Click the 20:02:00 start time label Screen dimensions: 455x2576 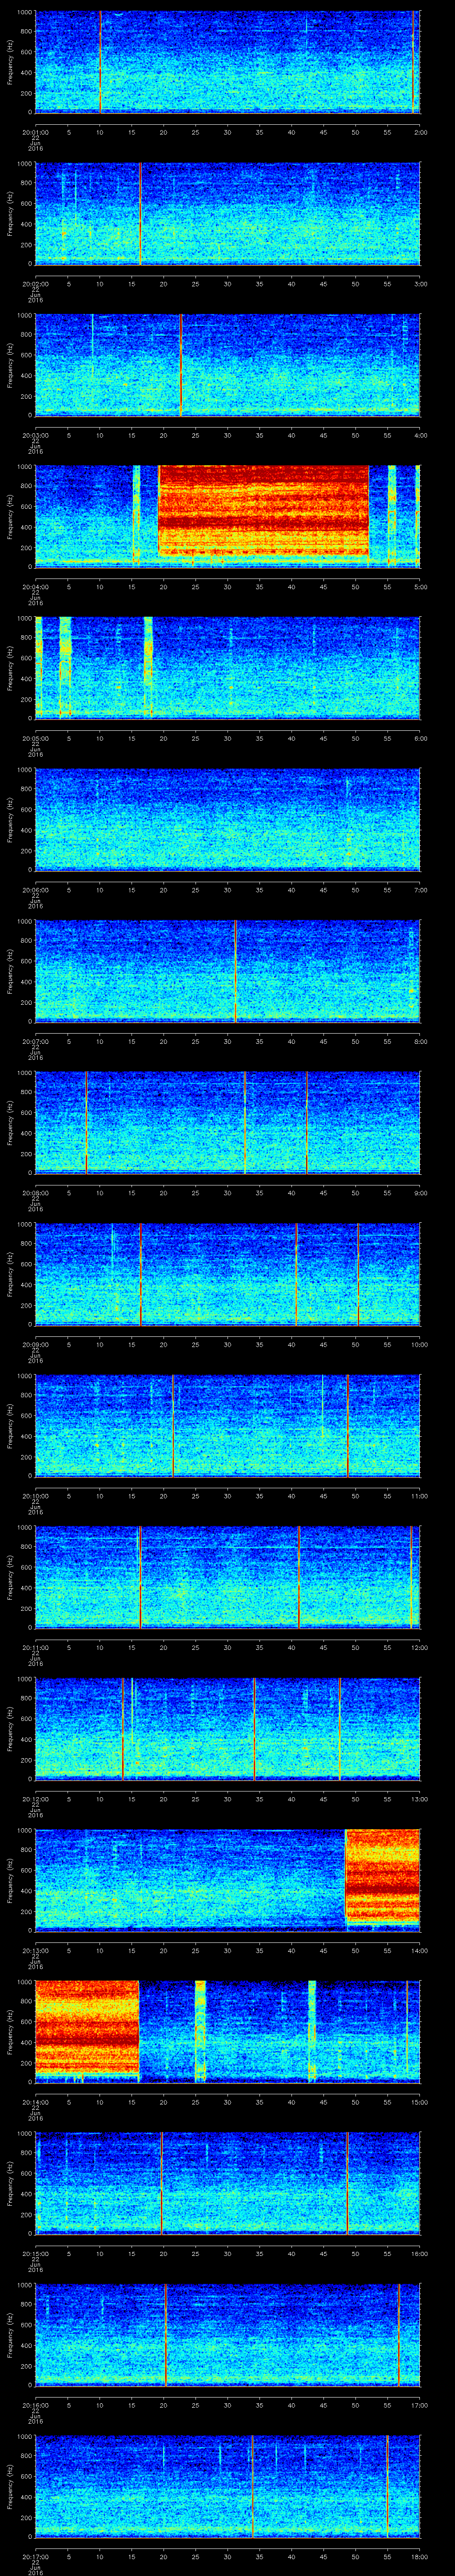pos(35,284)
